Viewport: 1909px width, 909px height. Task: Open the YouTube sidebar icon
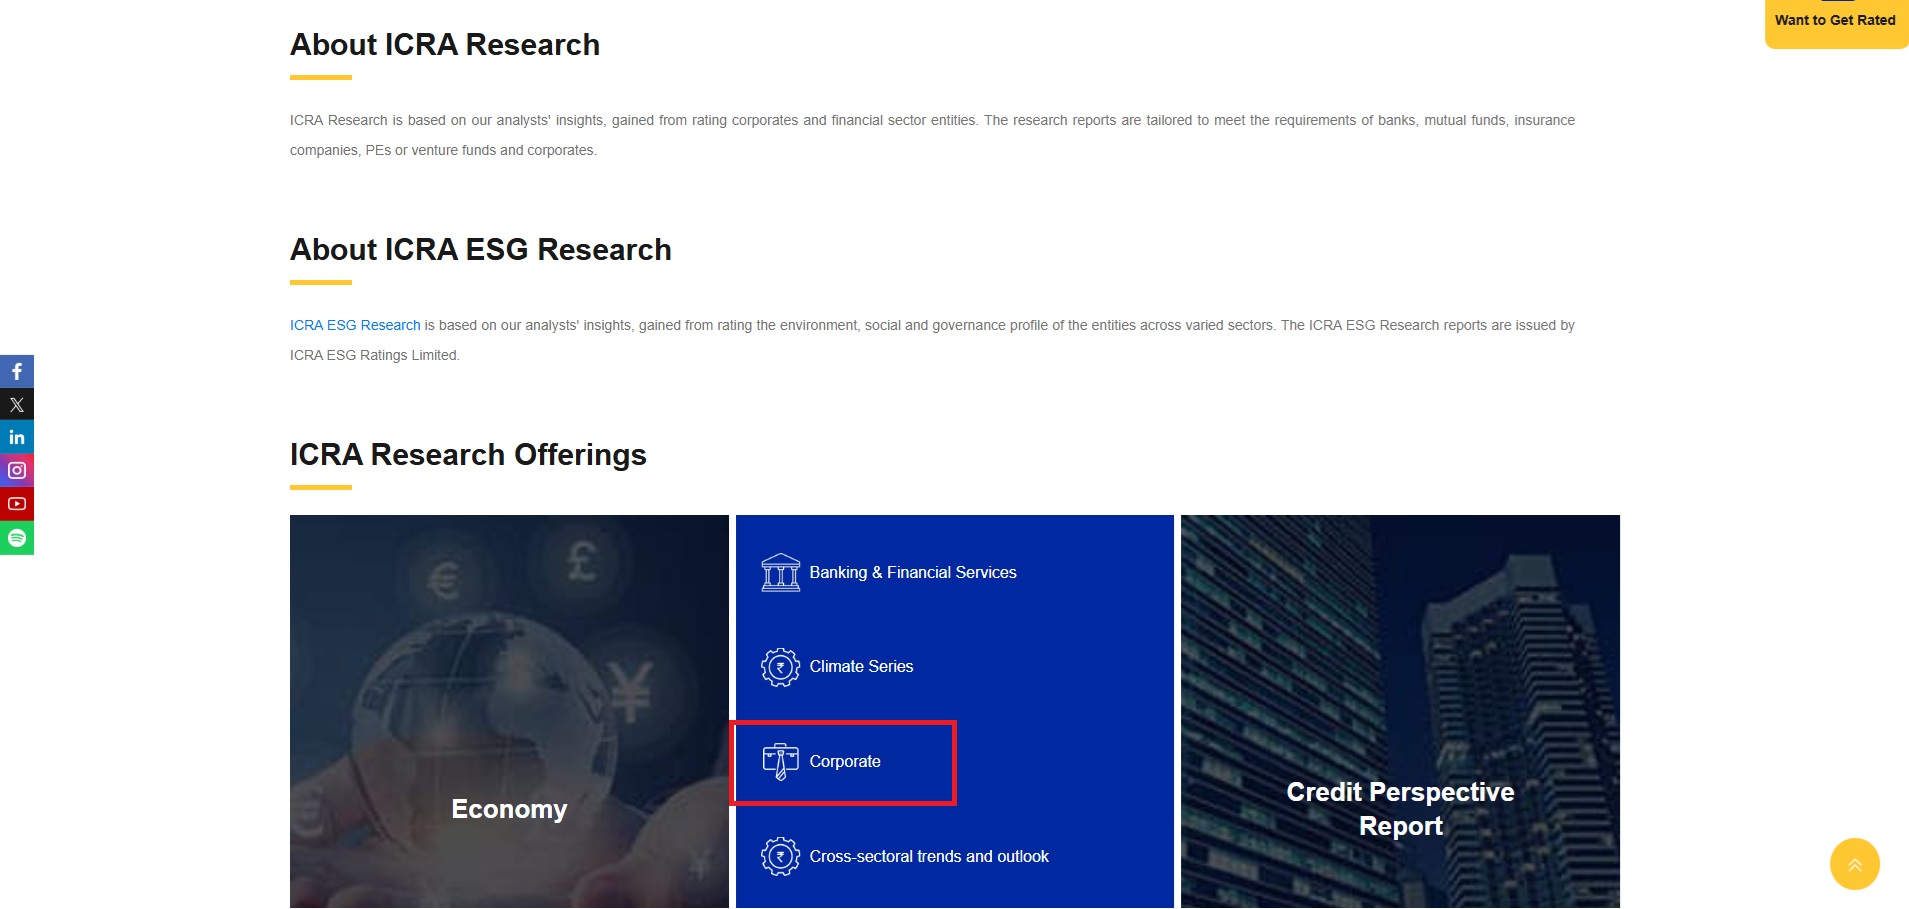17,503
